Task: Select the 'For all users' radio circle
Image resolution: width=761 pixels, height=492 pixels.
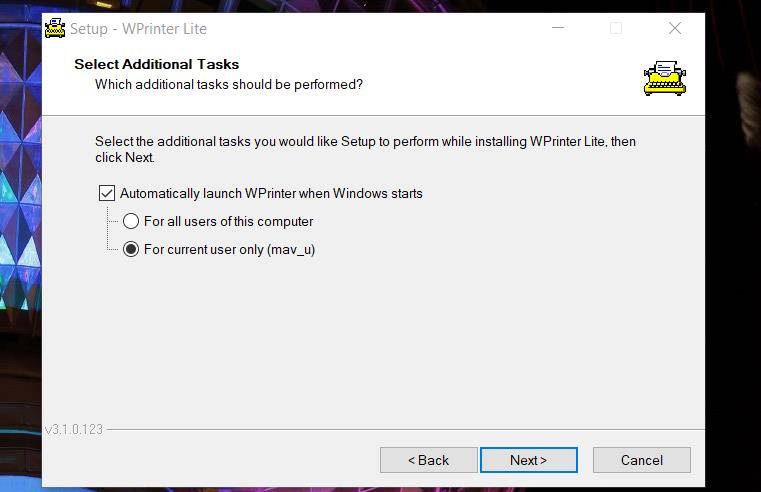Action: pyautogui.click(x=131, y=221)
